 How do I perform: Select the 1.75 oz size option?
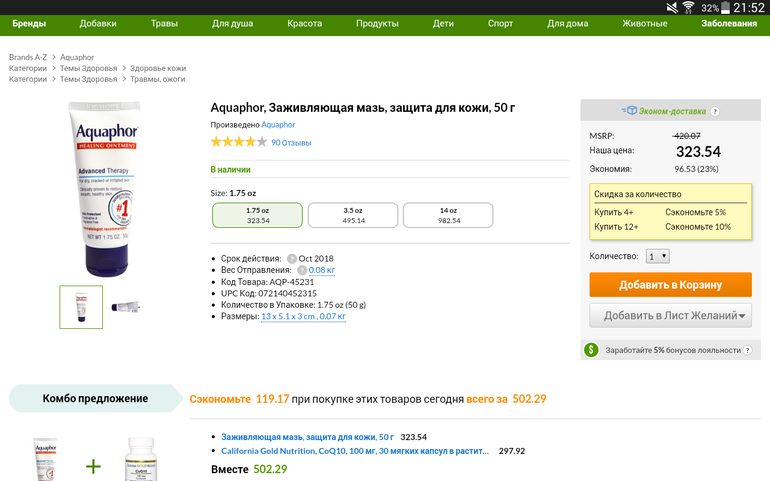pos(258,215)
